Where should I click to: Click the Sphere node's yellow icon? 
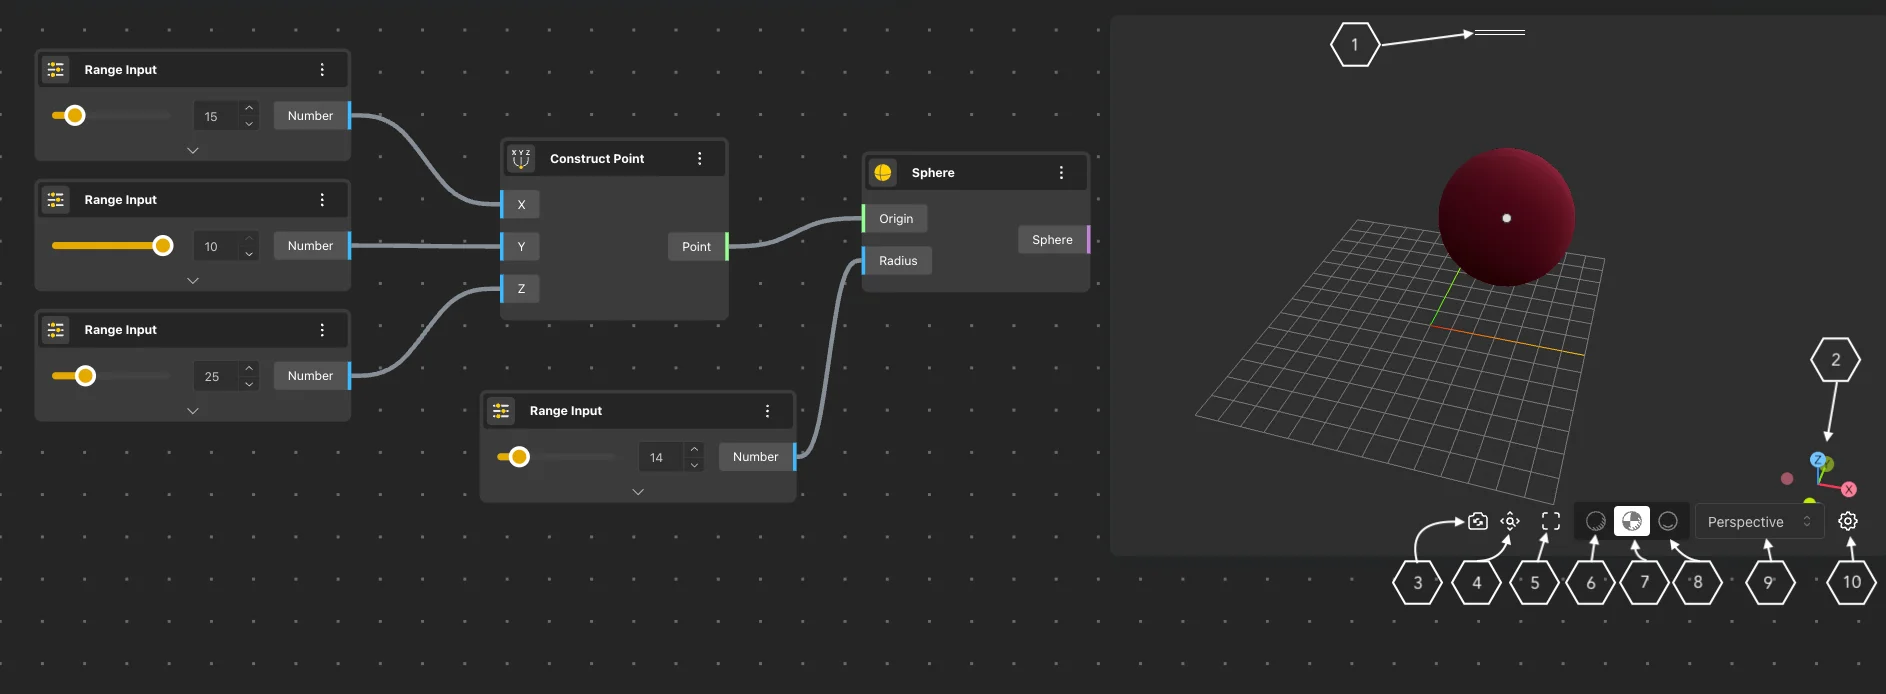883,173
